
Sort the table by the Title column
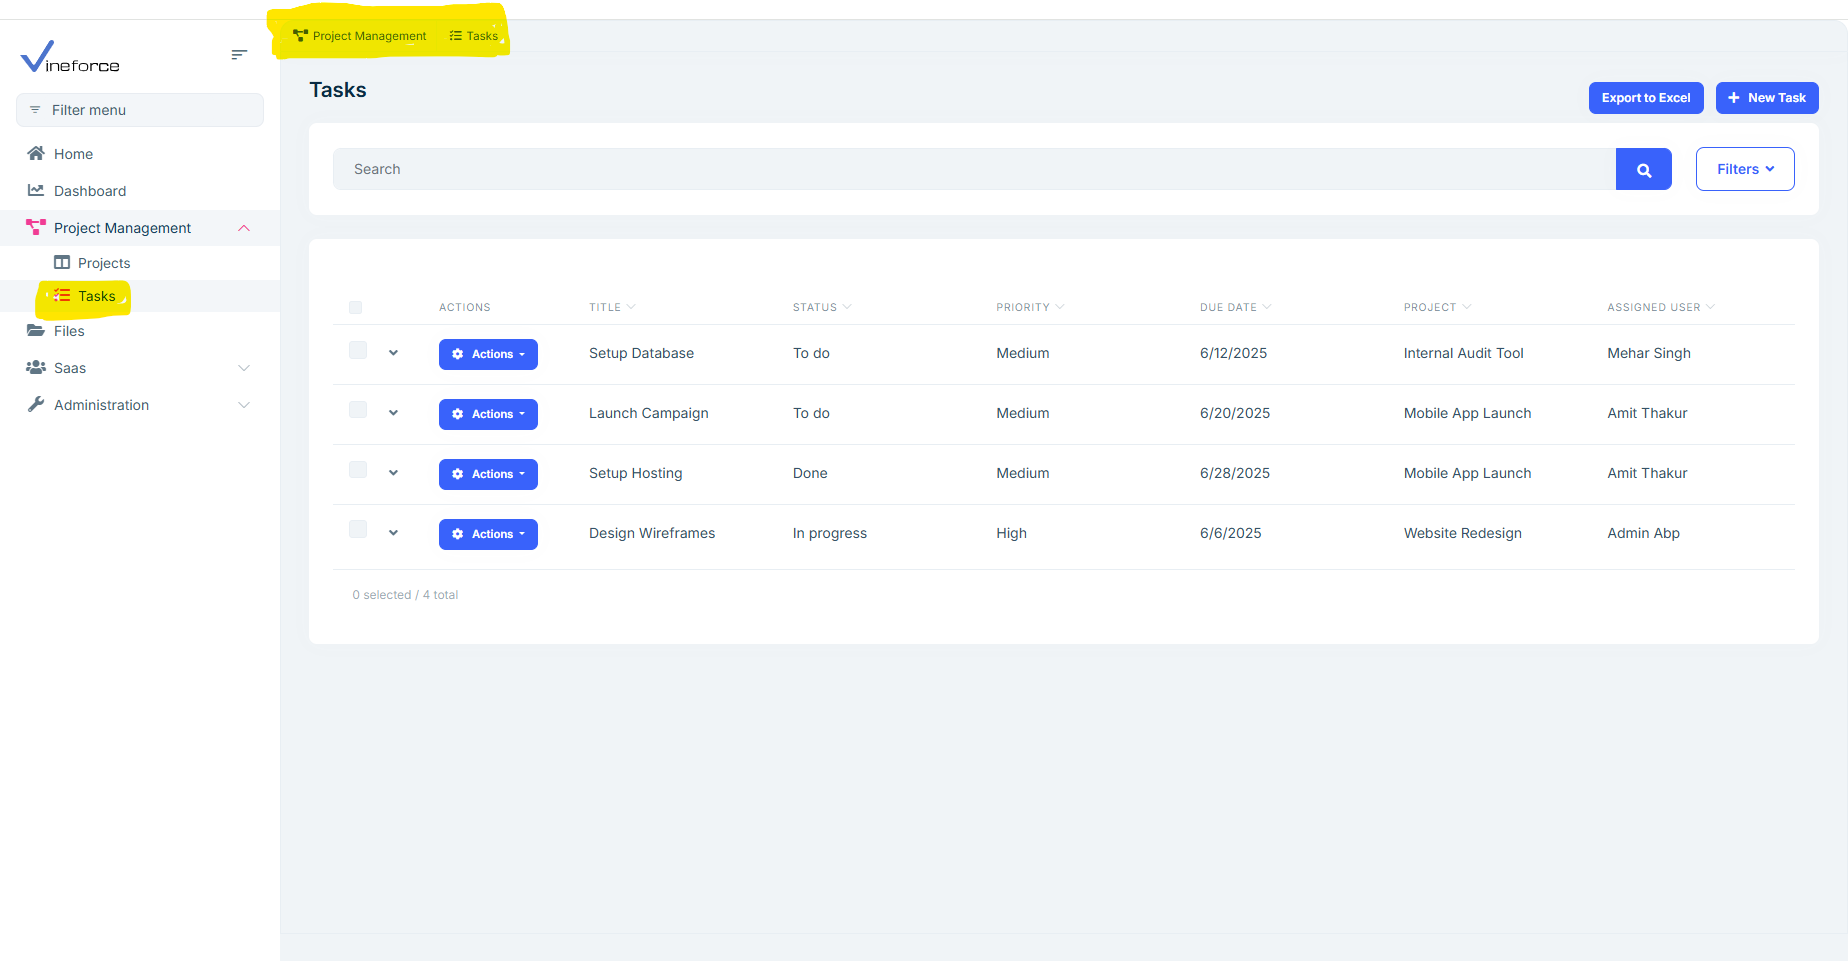pyautogui.click(x=612, y=307)
